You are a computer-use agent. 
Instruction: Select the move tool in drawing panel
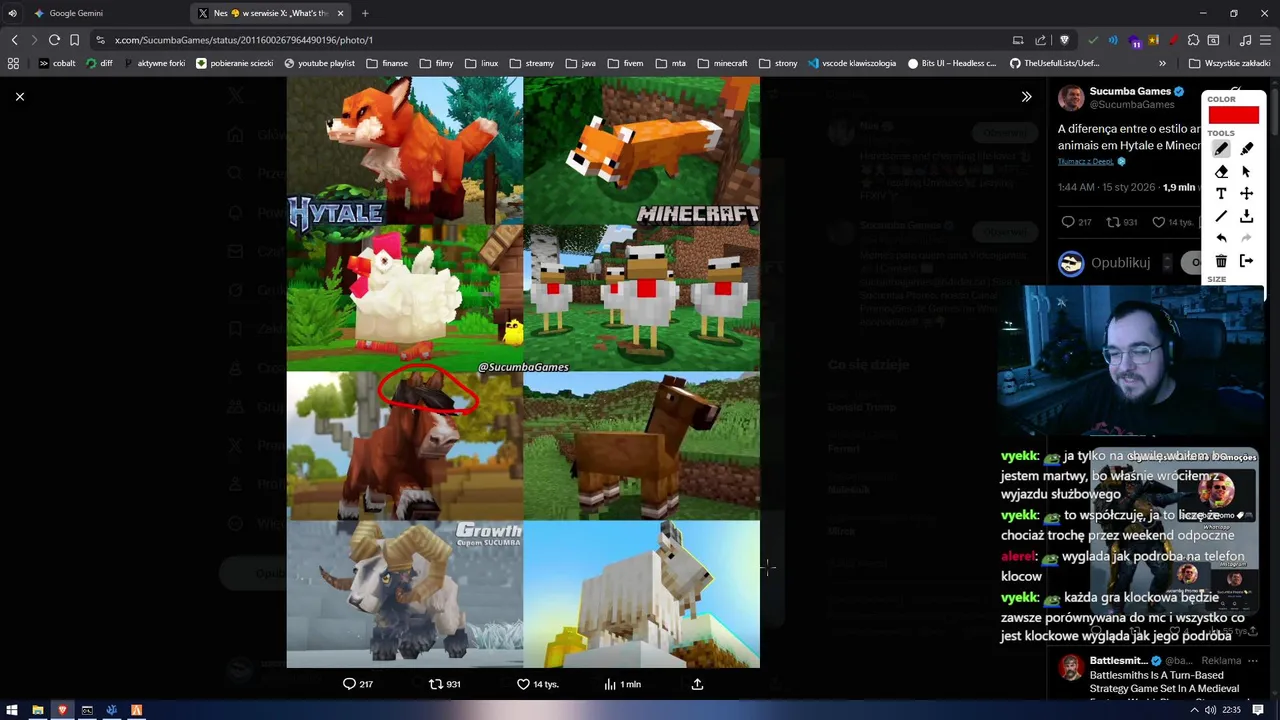point(1246,194)
